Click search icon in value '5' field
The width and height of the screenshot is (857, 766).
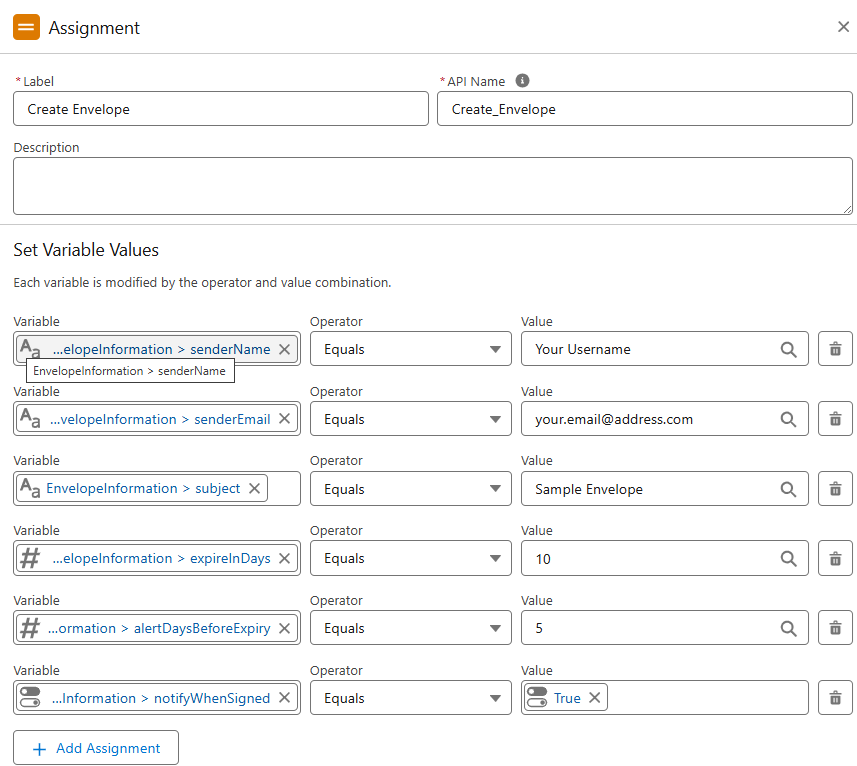pyautogui.click(x=788, y=628)
